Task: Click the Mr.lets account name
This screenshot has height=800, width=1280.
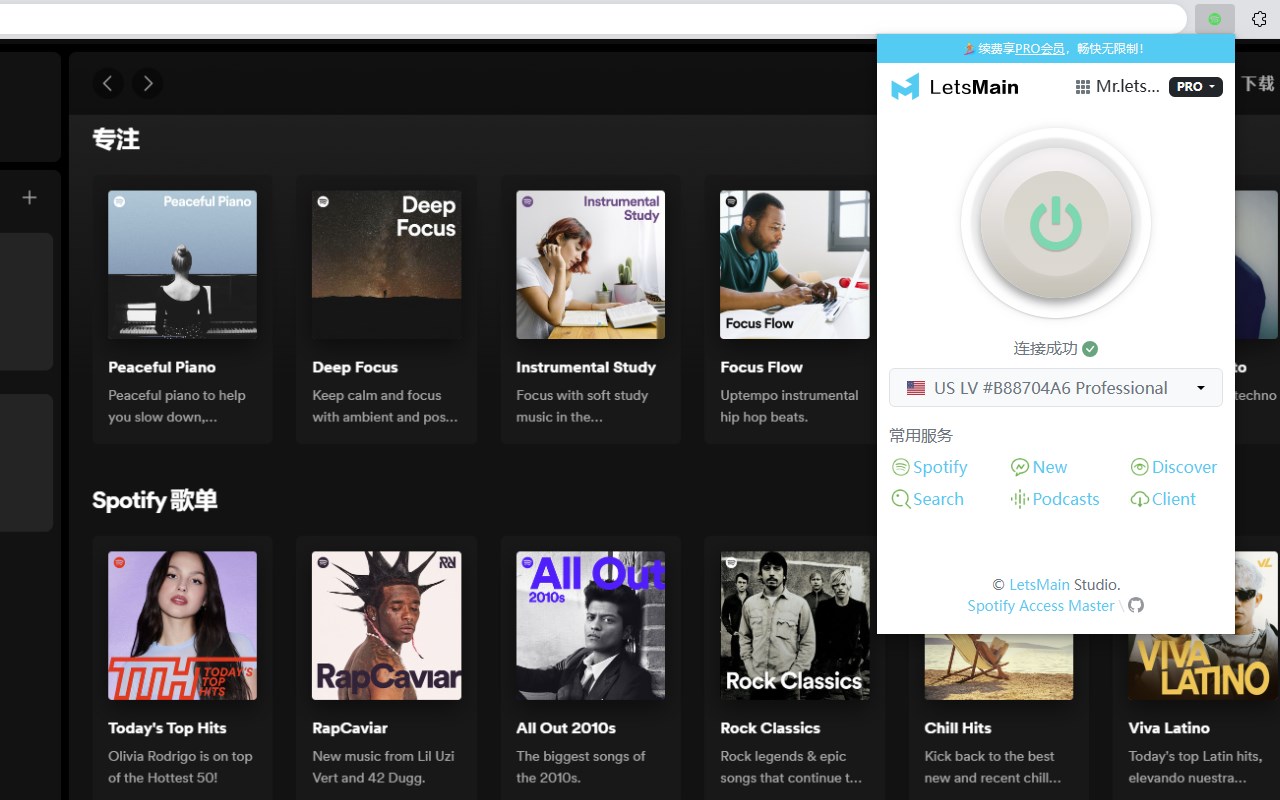Action: click(x=1128, y=87)
